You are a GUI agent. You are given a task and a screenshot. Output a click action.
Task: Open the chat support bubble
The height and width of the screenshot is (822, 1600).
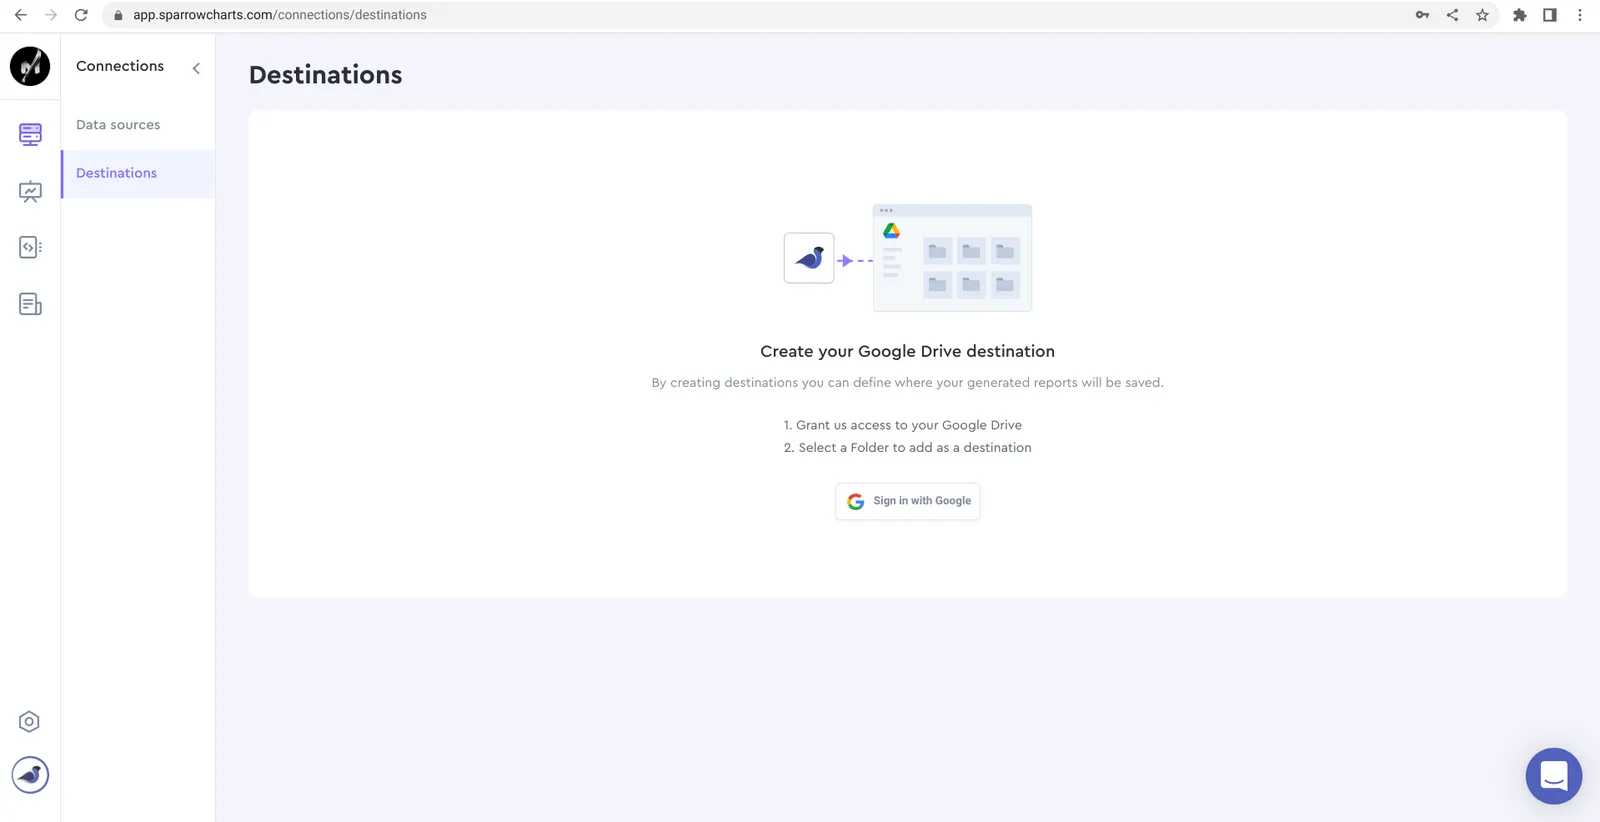pyautogui.click(x=1553, y=776)
